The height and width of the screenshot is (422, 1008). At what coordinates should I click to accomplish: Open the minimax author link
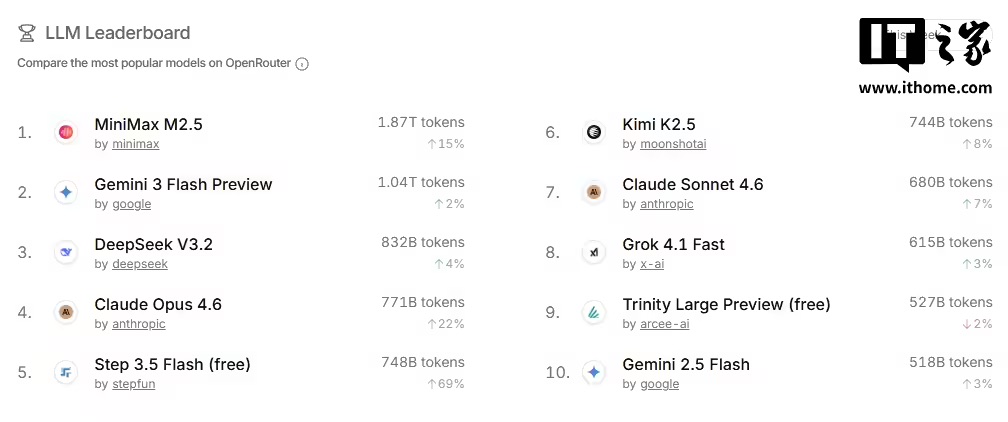click(x=135, y=144)
